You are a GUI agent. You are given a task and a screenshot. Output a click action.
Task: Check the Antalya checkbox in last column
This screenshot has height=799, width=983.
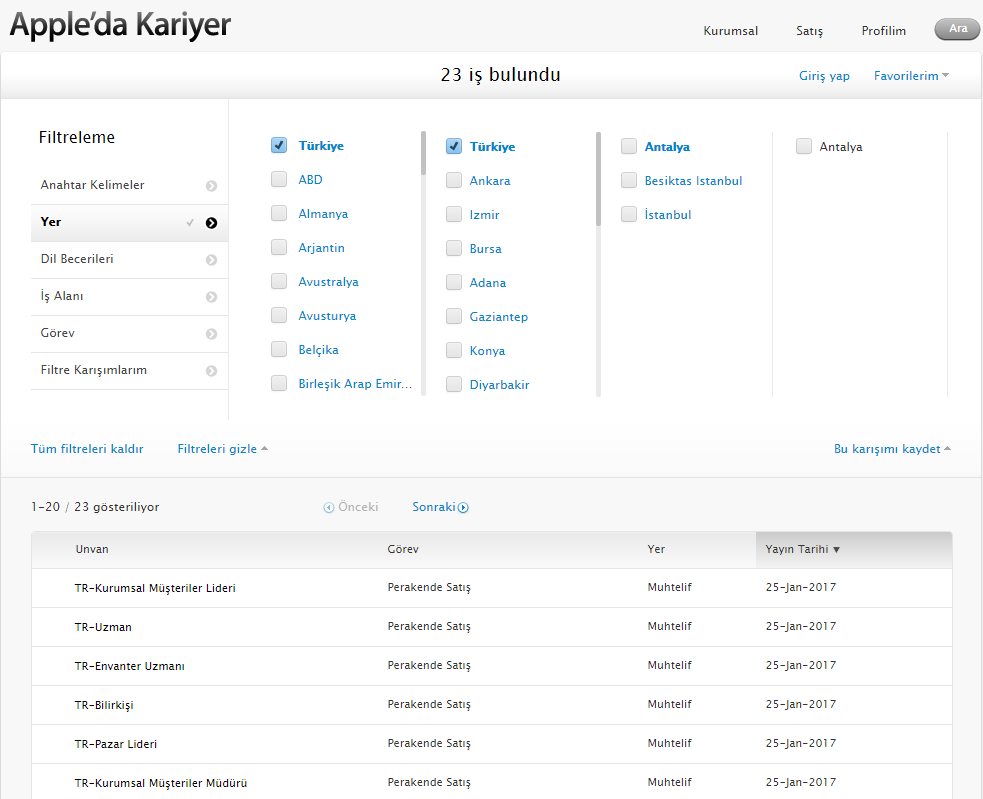pos(804,146)
